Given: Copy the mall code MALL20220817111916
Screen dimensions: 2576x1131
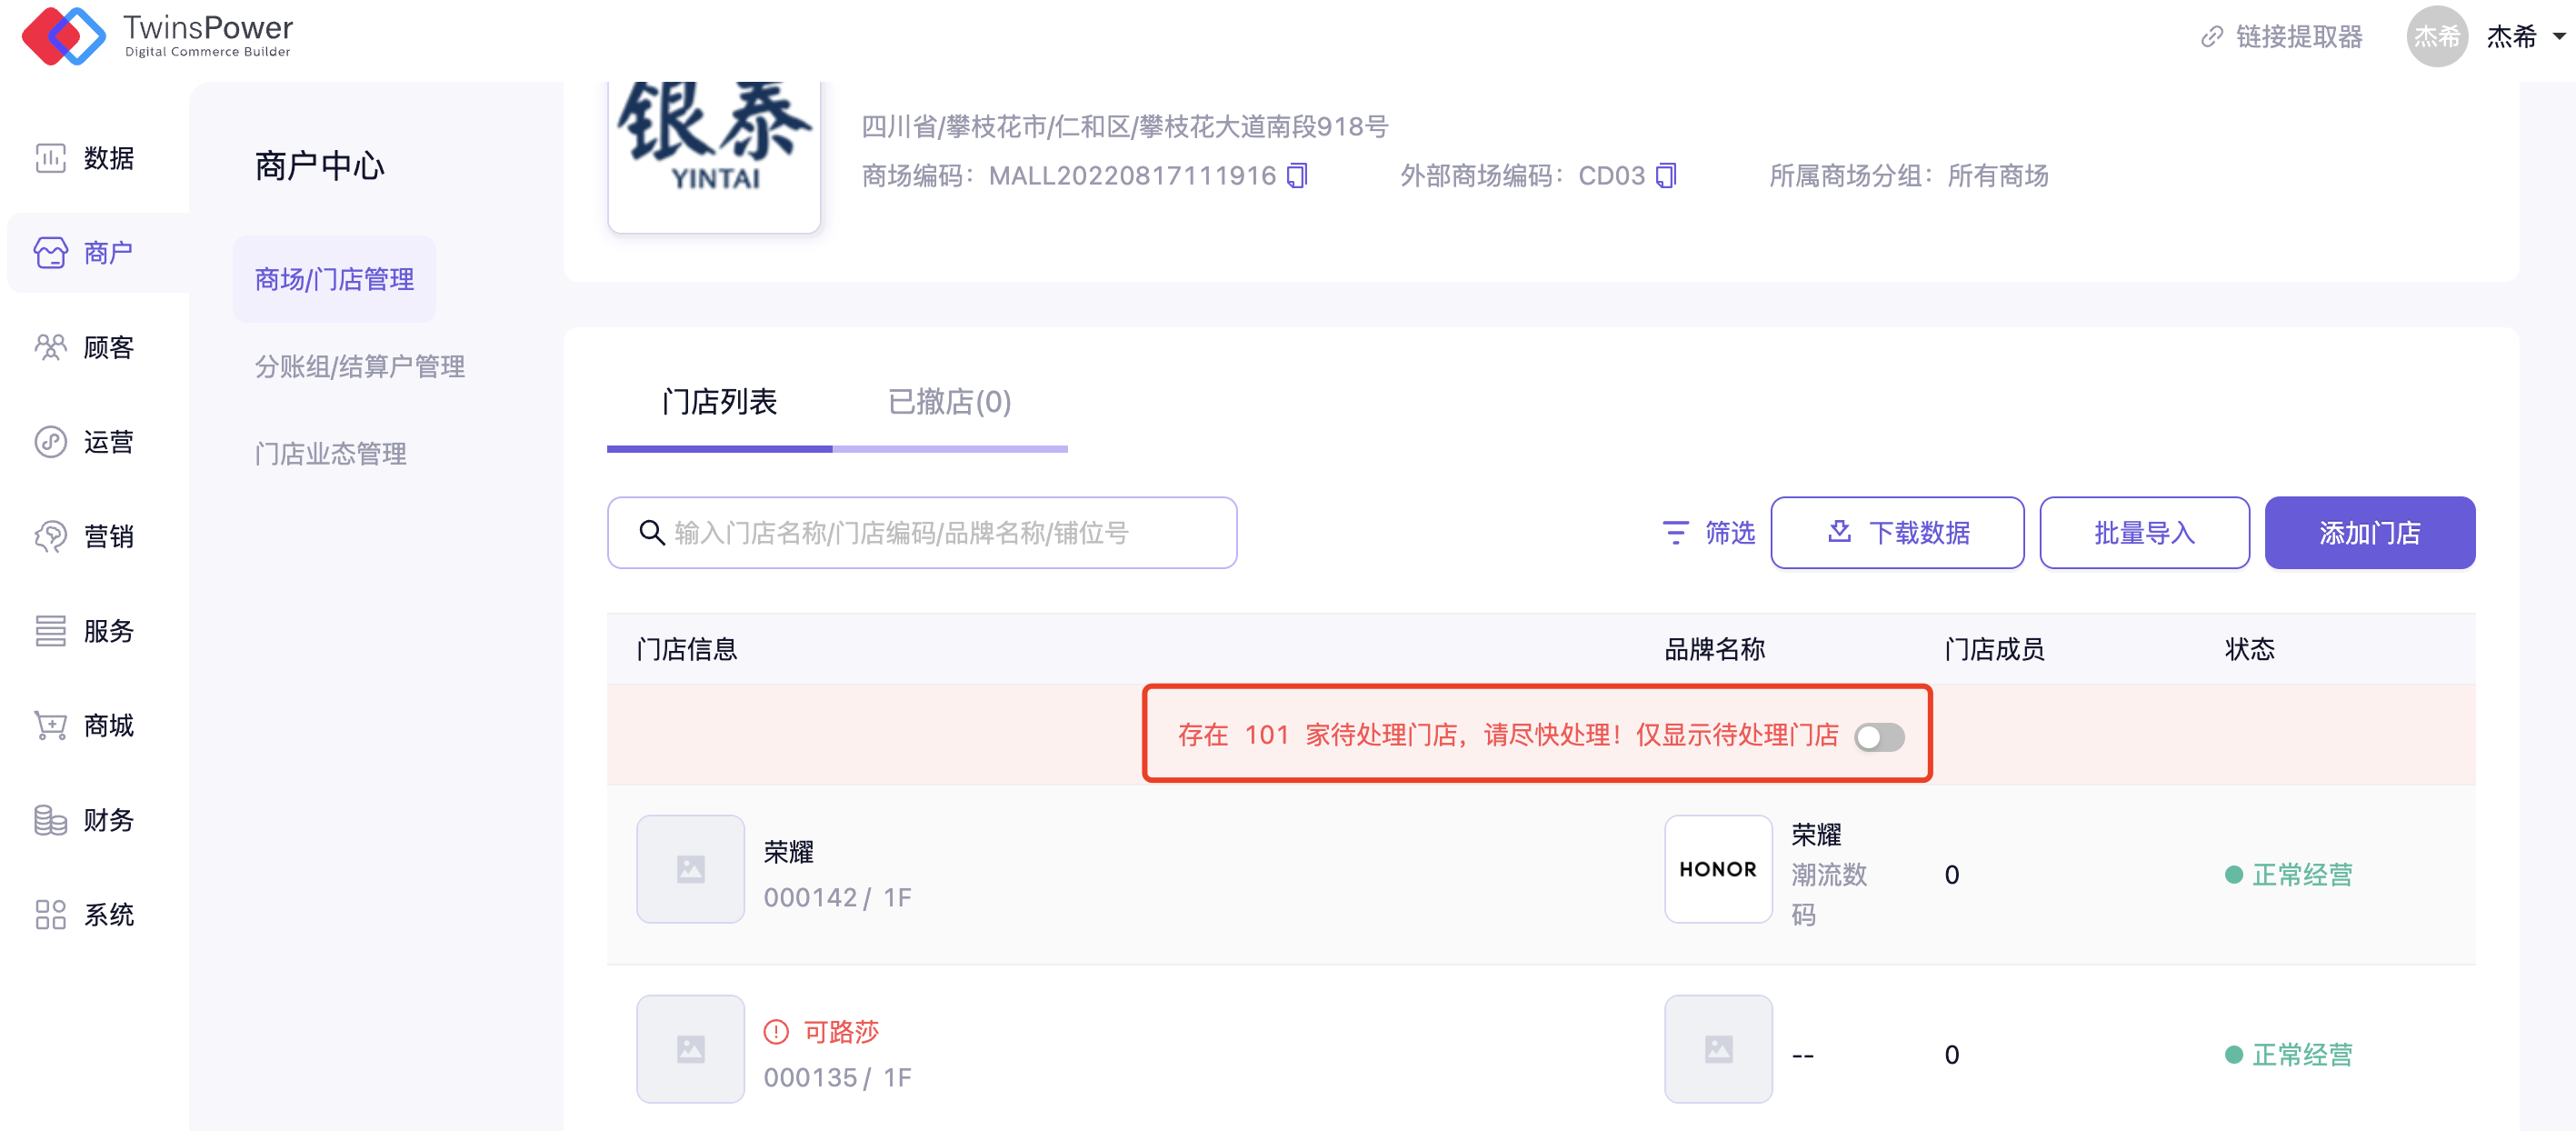Looking at the screenshot, I should pyautogui.click(x=1297, y=176).
